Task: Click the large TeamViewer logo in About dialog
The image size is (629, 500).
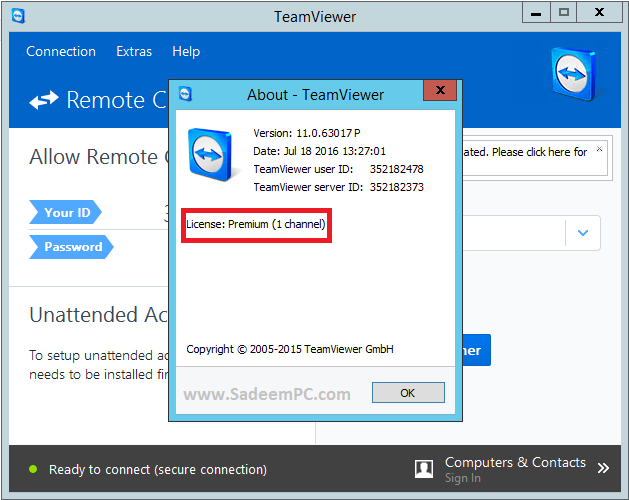Action: (210, 154)
